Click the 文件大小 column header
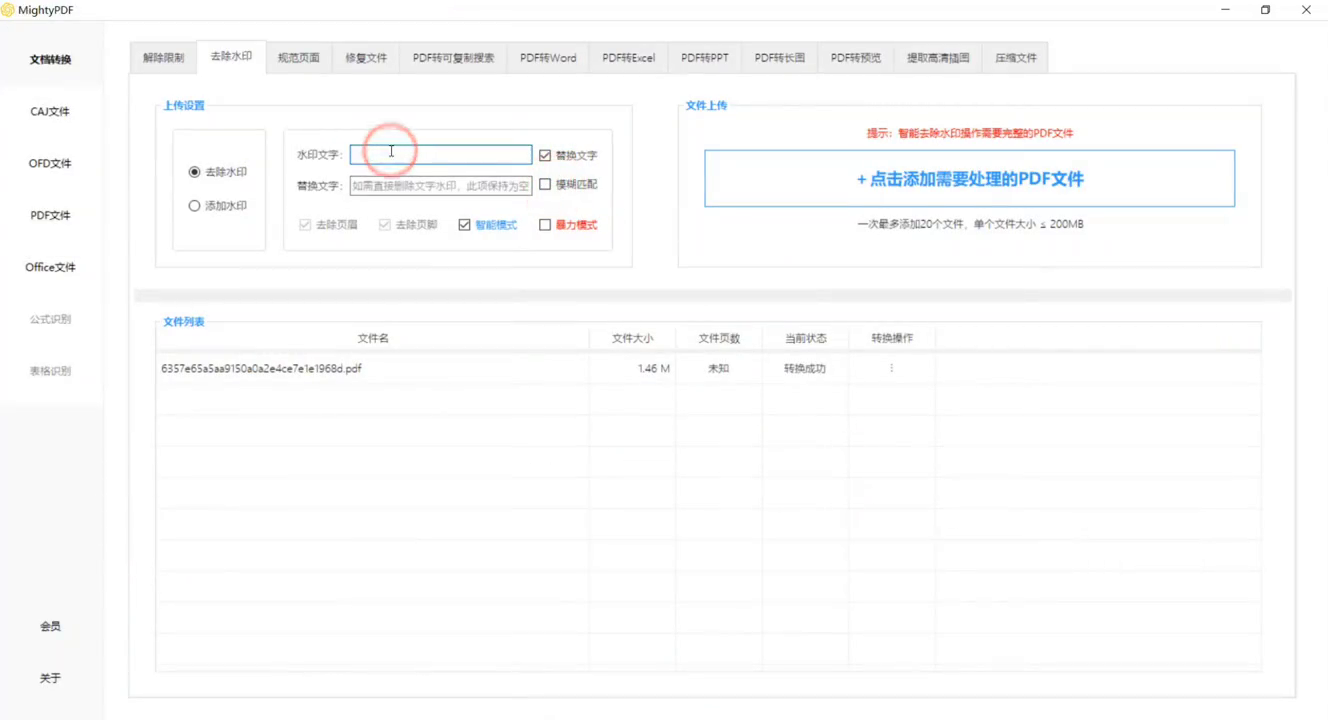 [x=632, y=339]
